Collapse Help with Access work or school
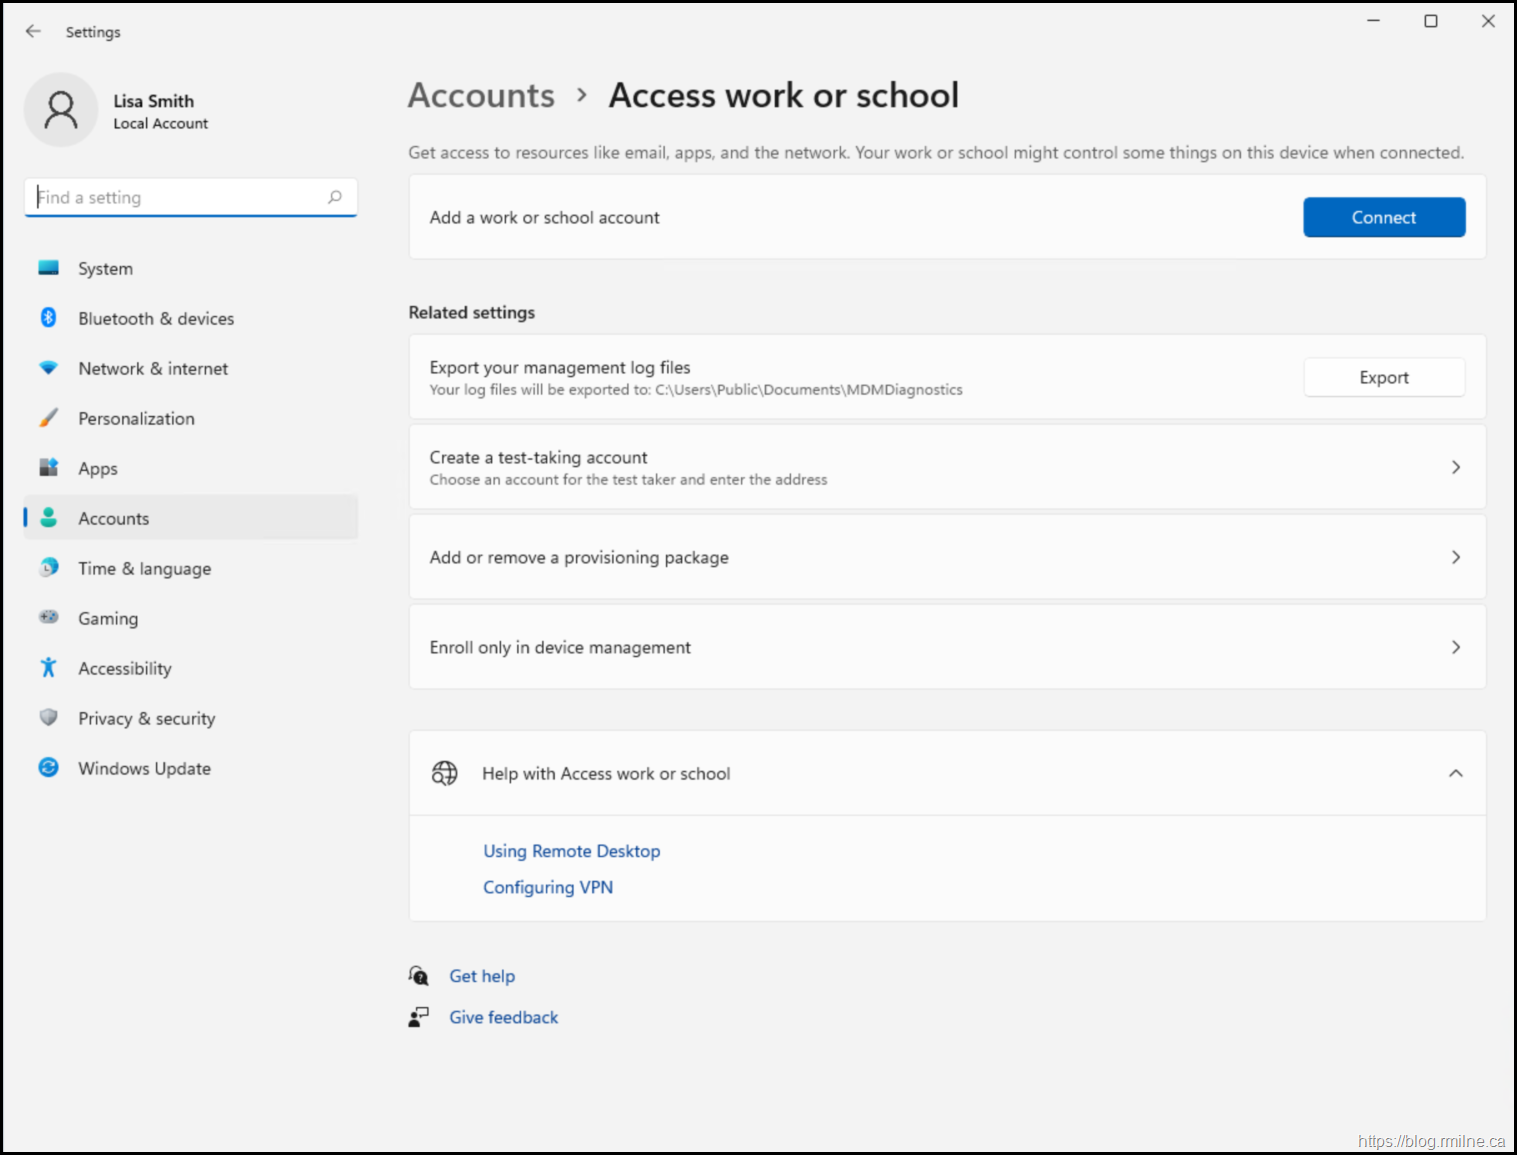 click(1455, 773)
